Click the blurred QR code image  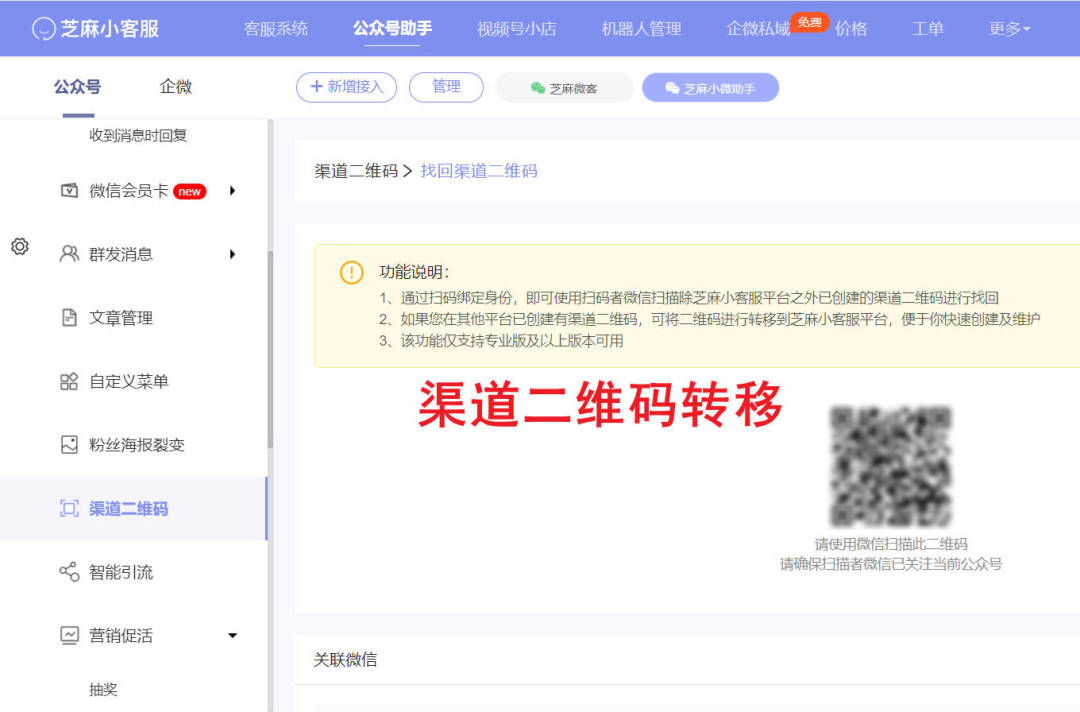click(890, 466)
